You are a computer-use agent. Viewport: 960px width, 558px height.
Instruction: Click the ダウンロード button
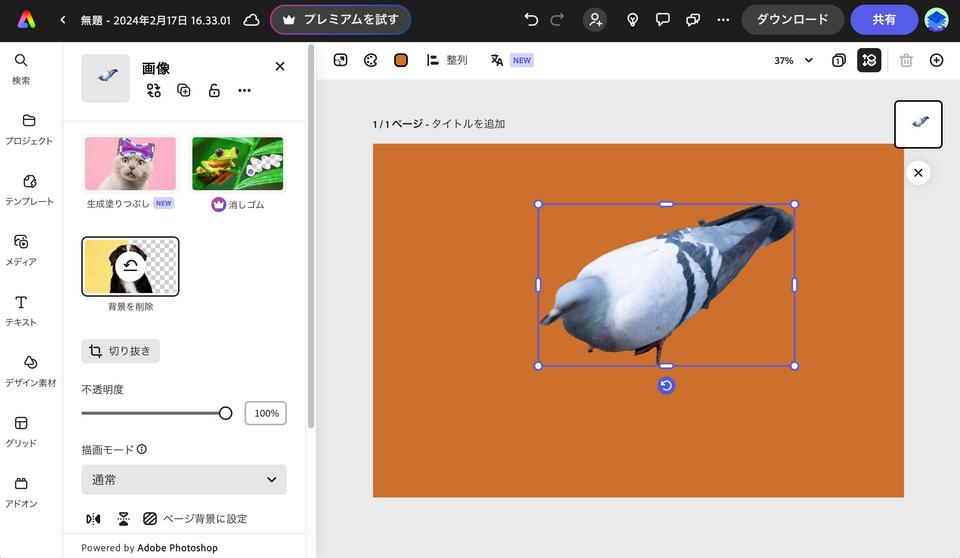[x=792, y=20]
